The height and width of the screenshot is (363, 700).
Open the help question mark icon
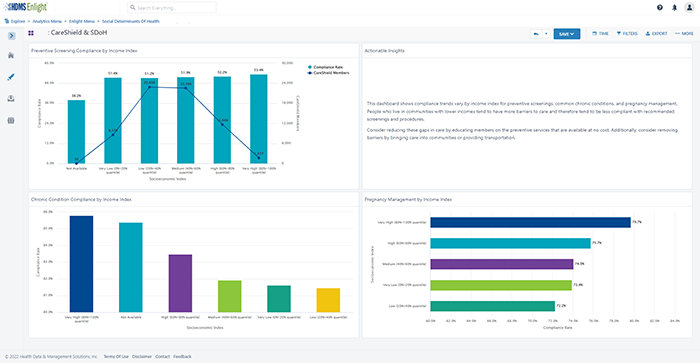tap(659, 8)
